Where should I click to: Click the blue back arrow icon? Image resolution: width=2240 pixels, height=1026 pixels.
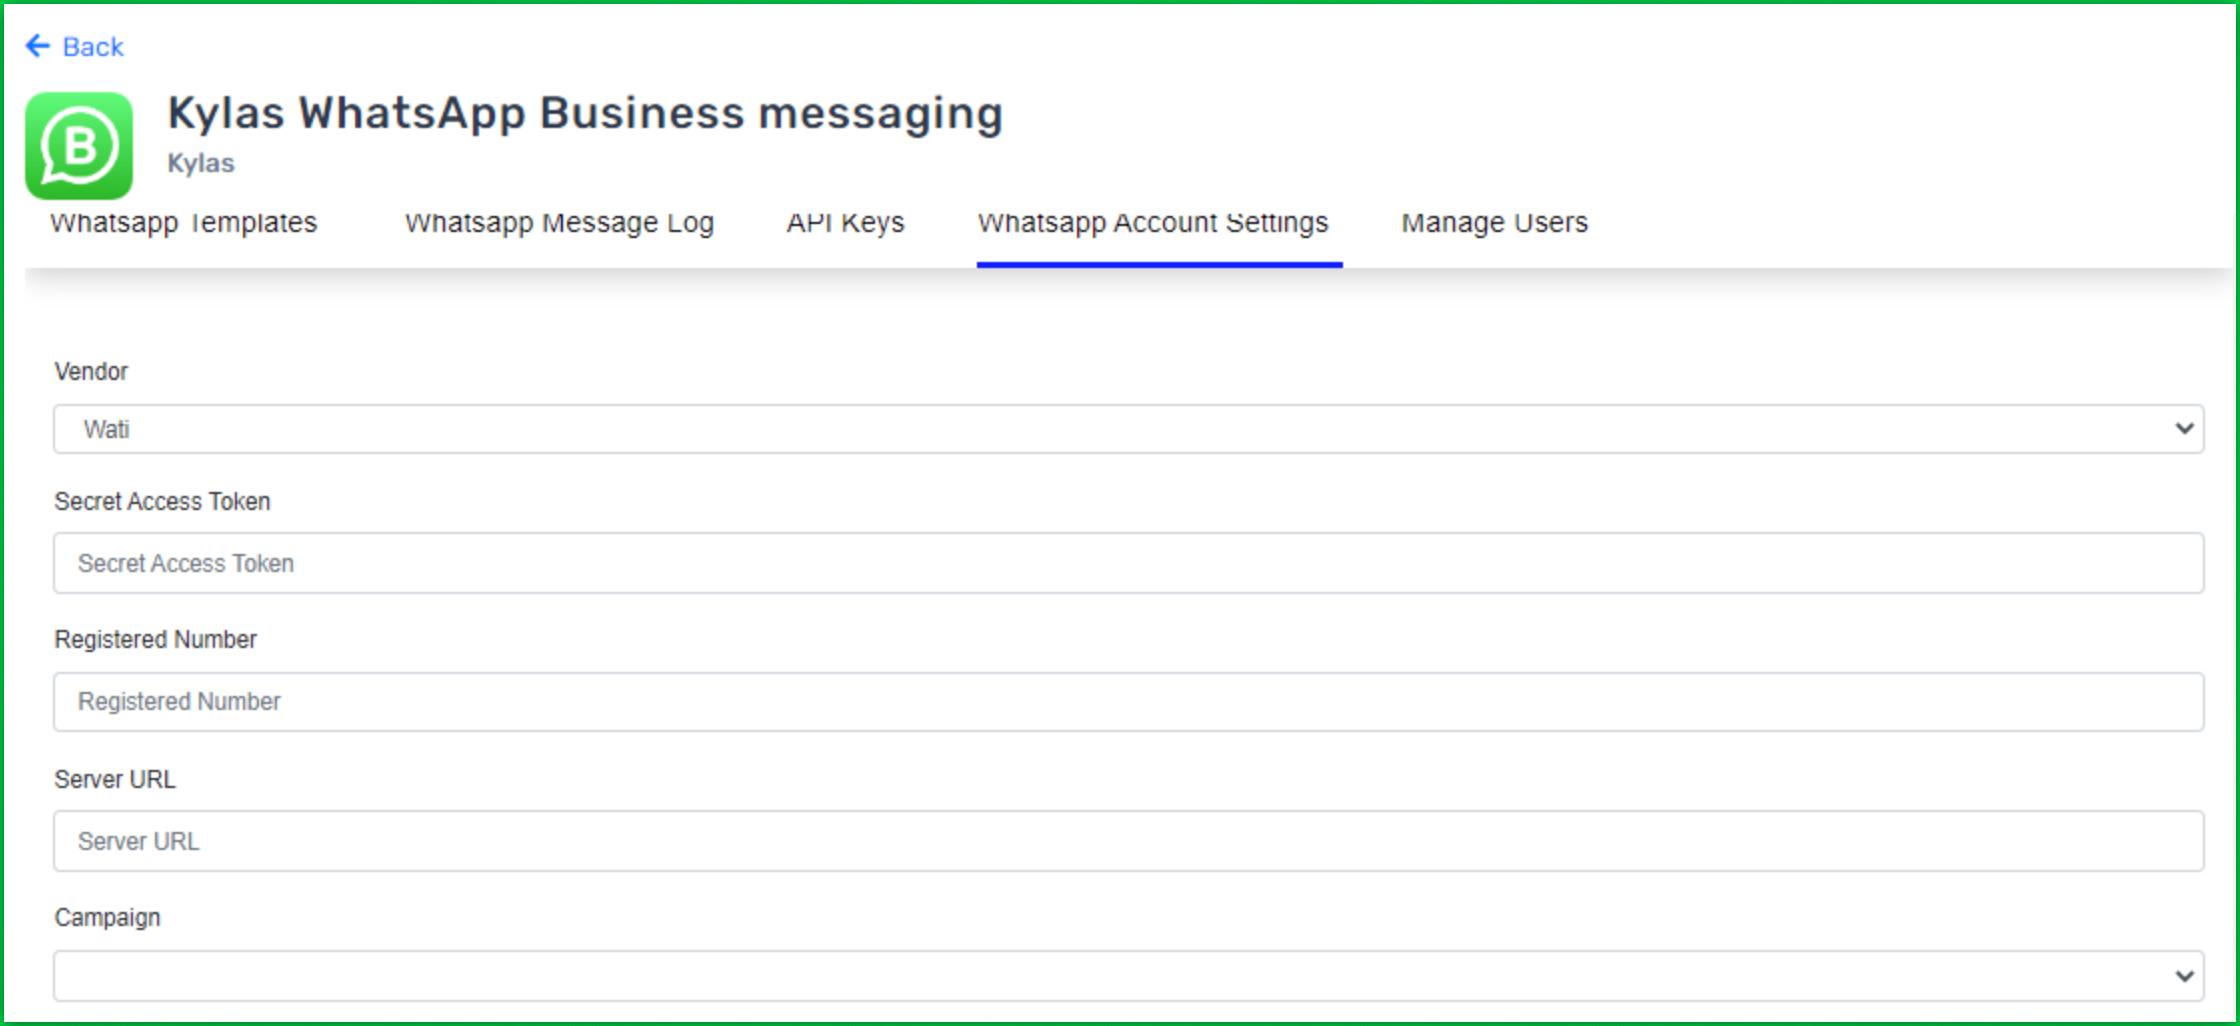tap(37, 46)
